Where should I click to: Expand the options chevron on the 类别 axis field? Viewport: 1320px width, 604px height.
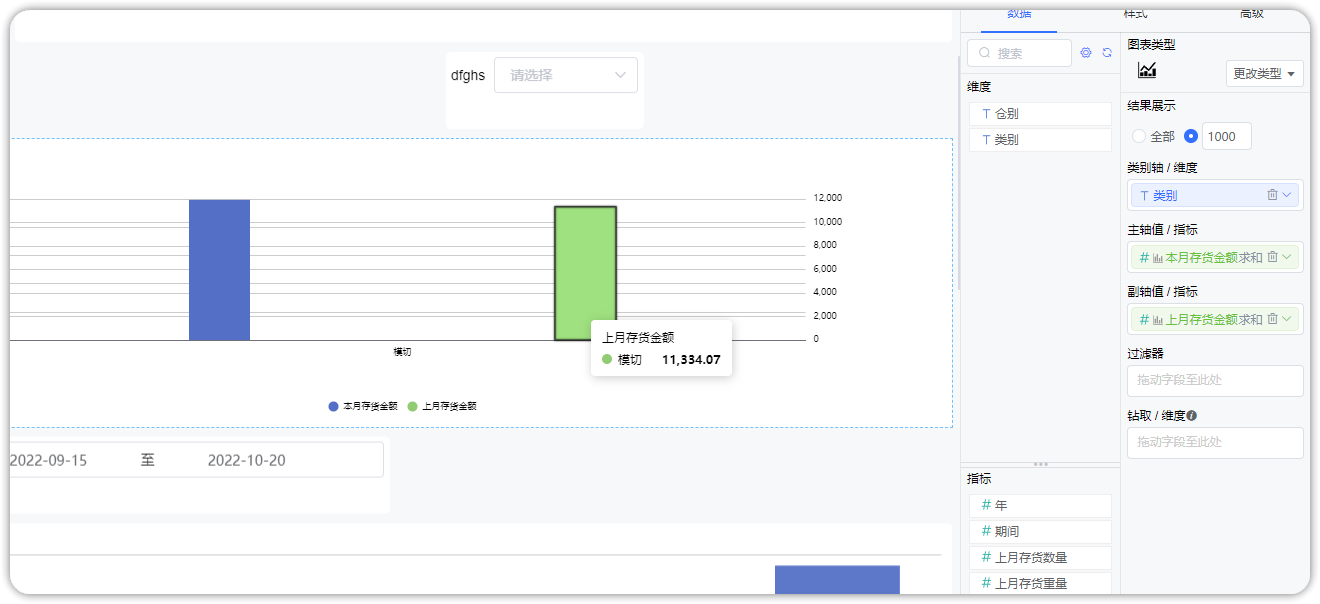pos(1287,195)
